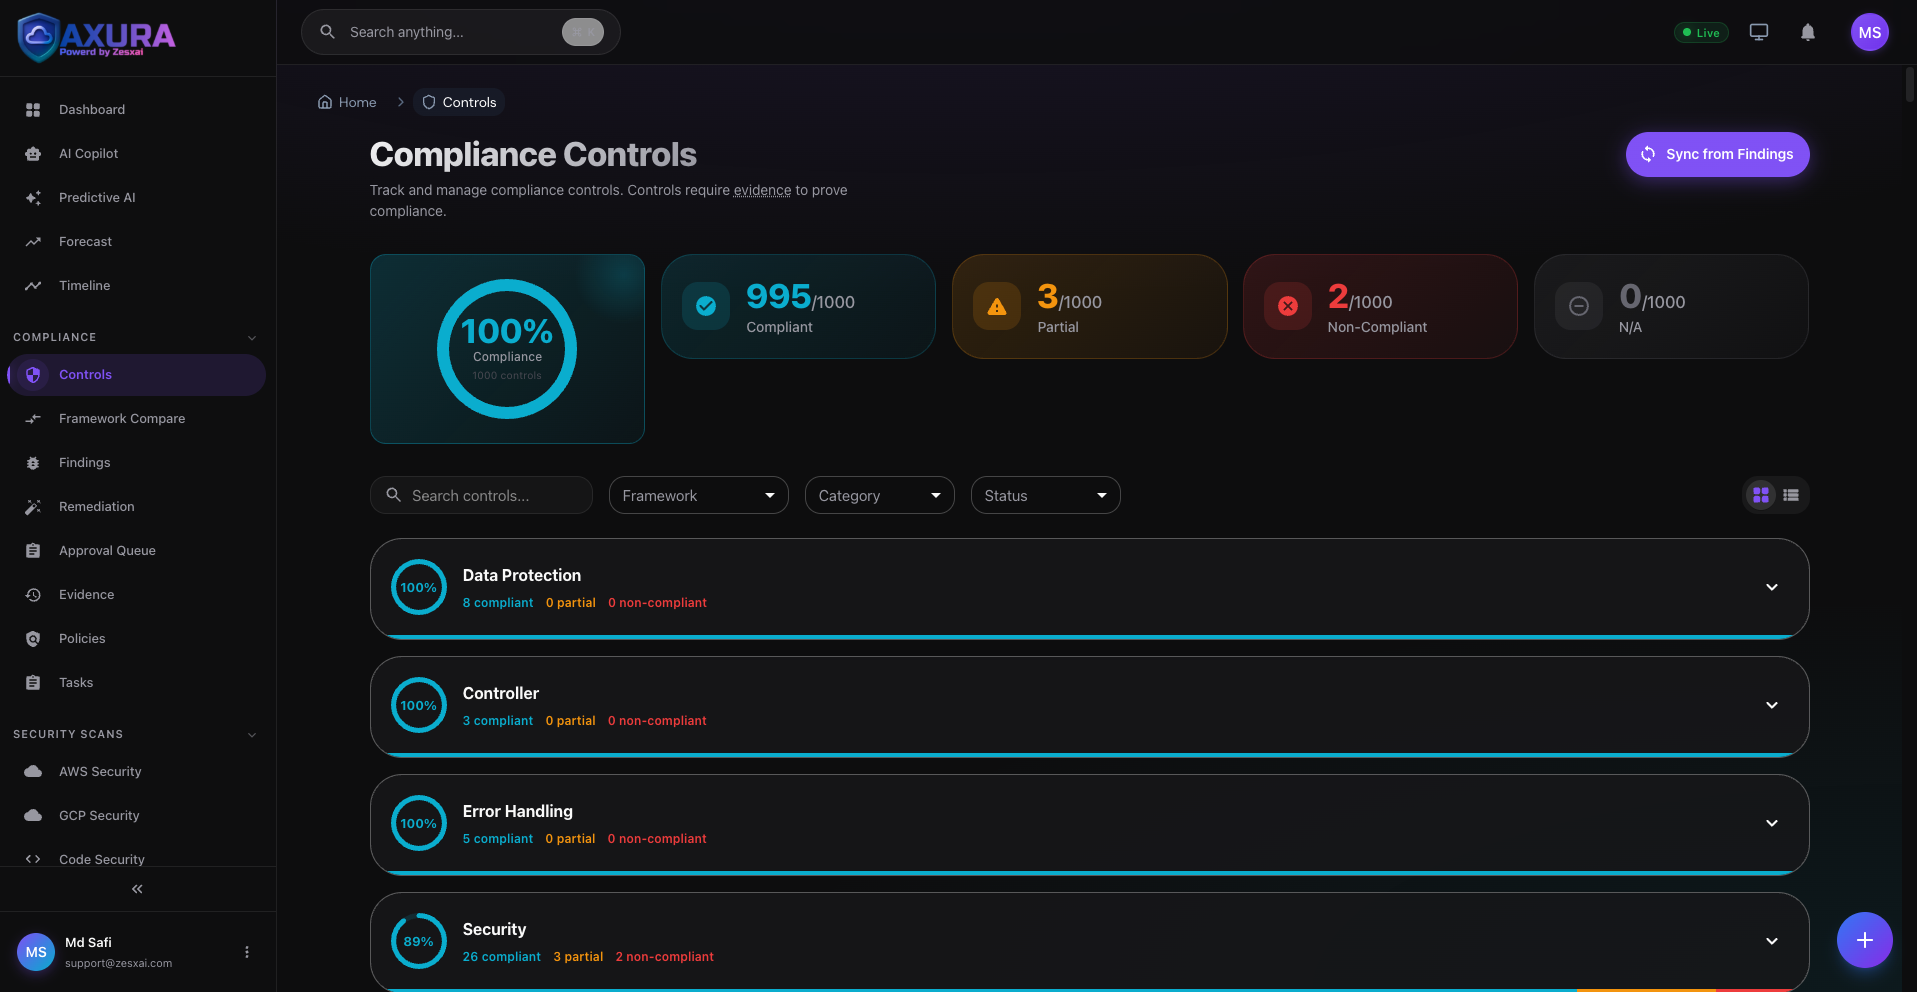Click the Compliant checkmark icon
Image resolution: width=1917 pixels, height=992 pixels.
[x=706, y=306]
